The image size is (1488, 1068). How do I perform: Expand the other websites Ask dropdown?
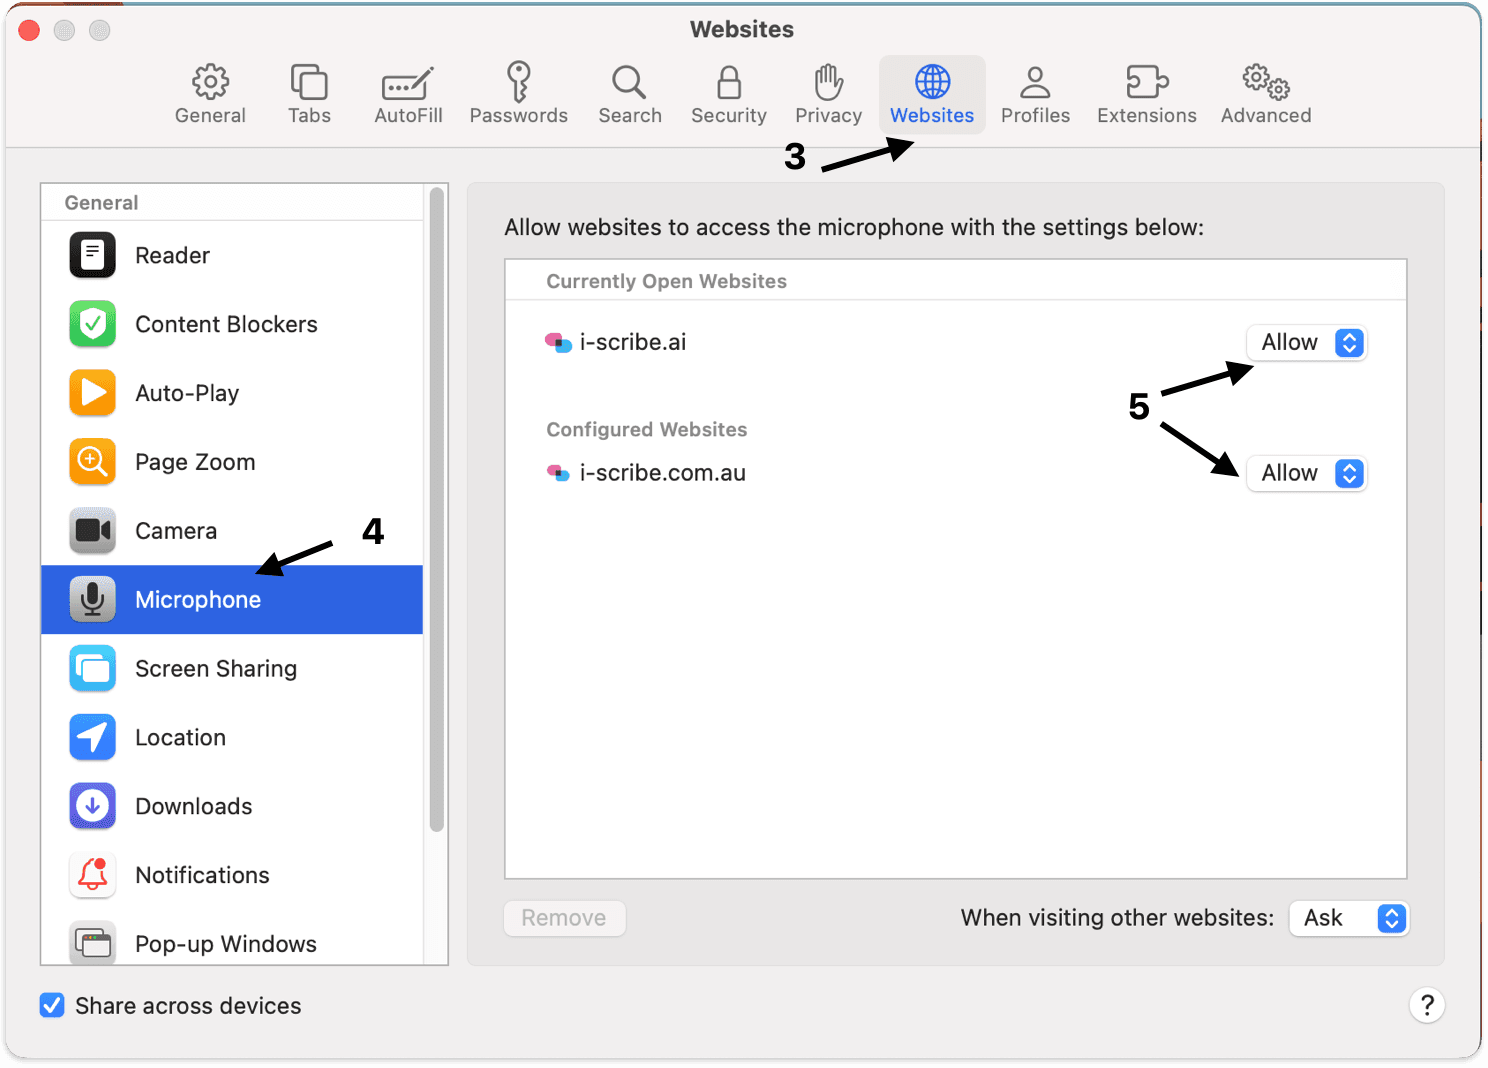(x=1349, y=918)
